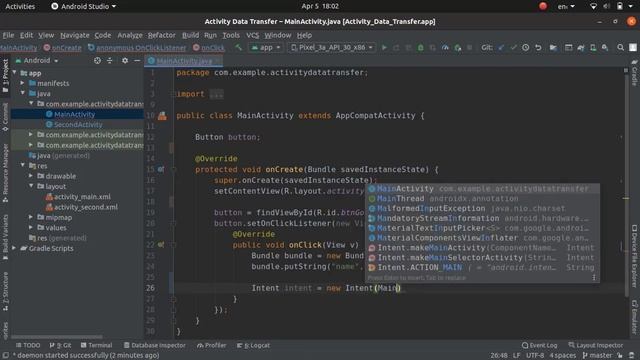The height and width of the screenshot is (360, 640).
Task: Click the red recording indicator in top bar
Action: point(543,6)
